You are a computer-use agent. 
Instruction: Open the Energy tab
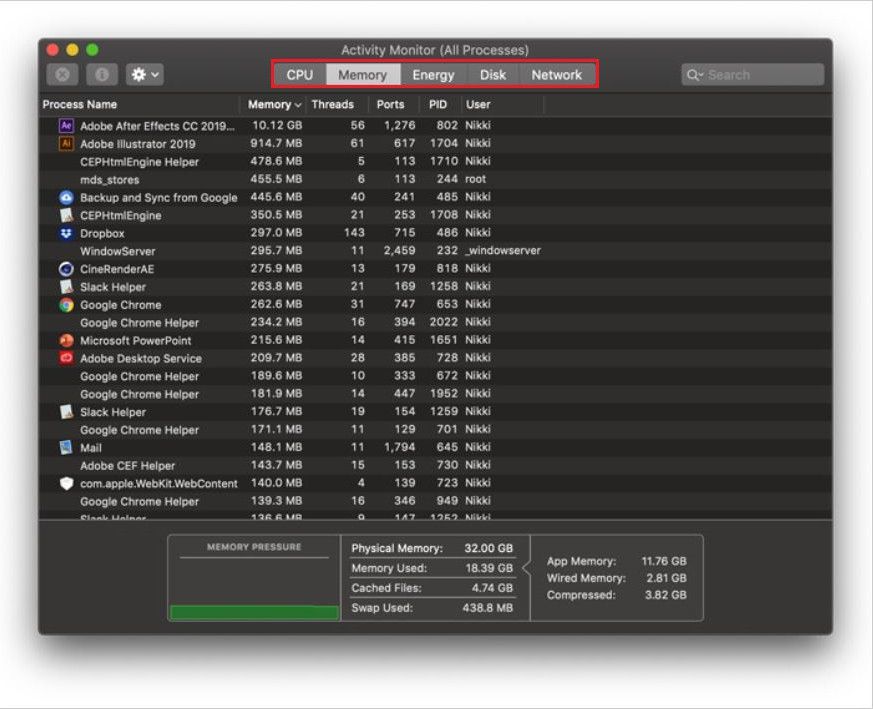pyautogui.click(x=433, y=75)
